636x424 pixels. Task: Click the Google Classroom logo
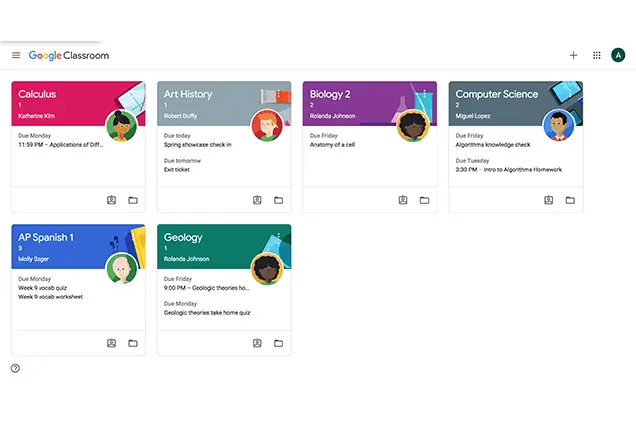pyautogui.click(x=69, y=56)
